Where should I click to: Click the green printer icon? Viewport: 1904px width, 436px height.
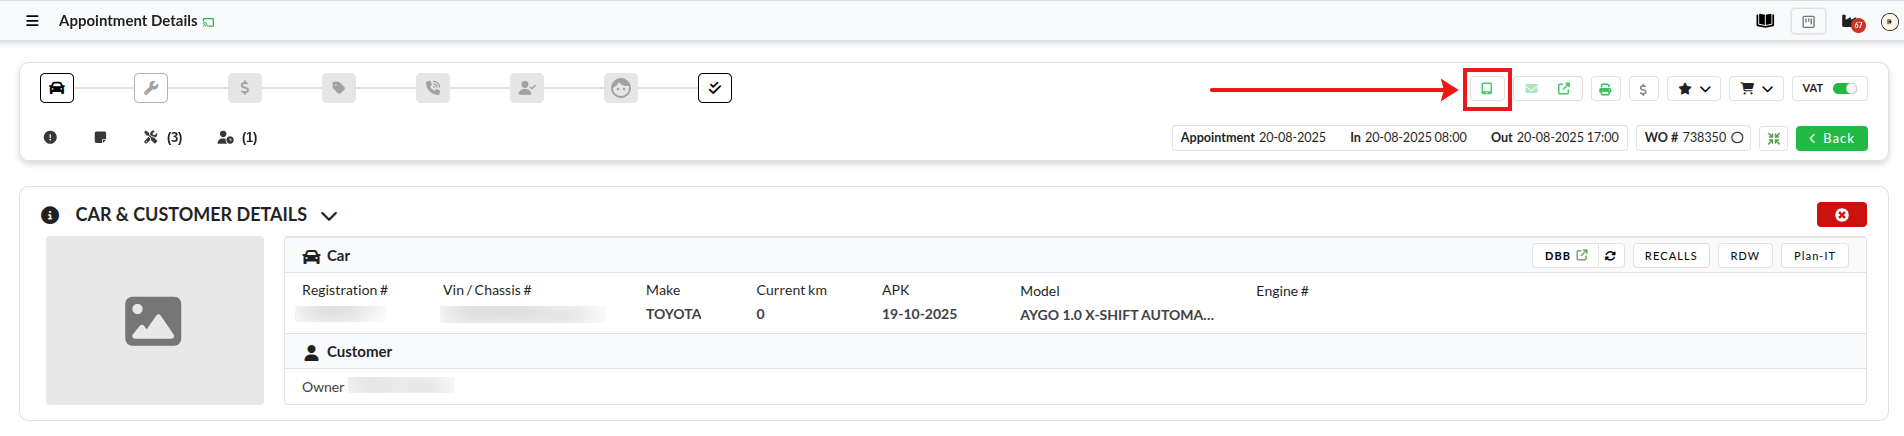click(x=1605, y=89)
